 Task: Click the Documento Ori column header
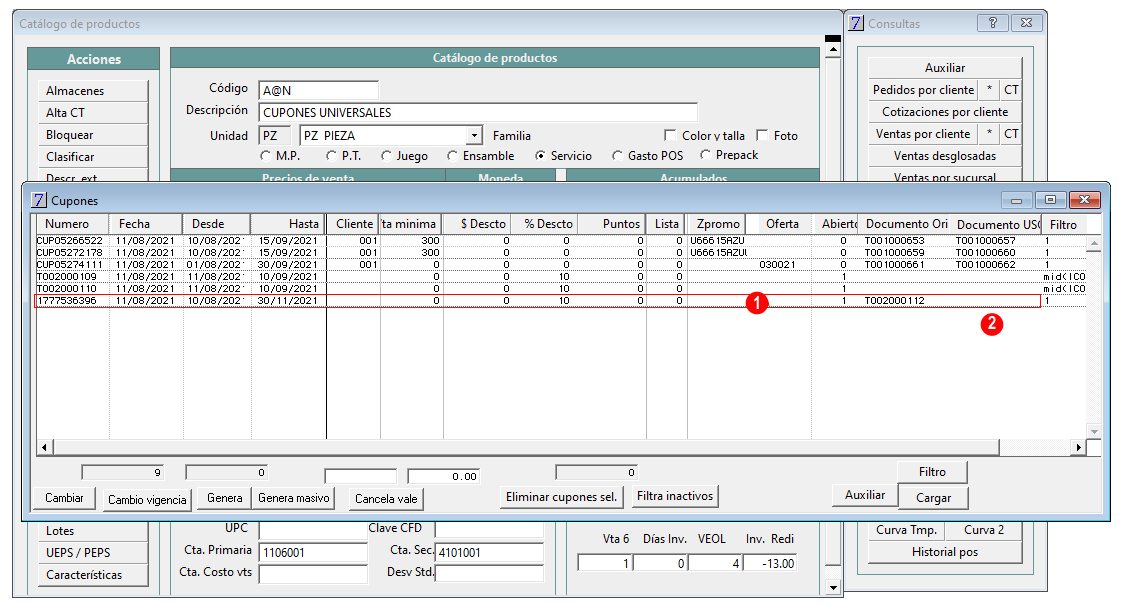[906, 223]
